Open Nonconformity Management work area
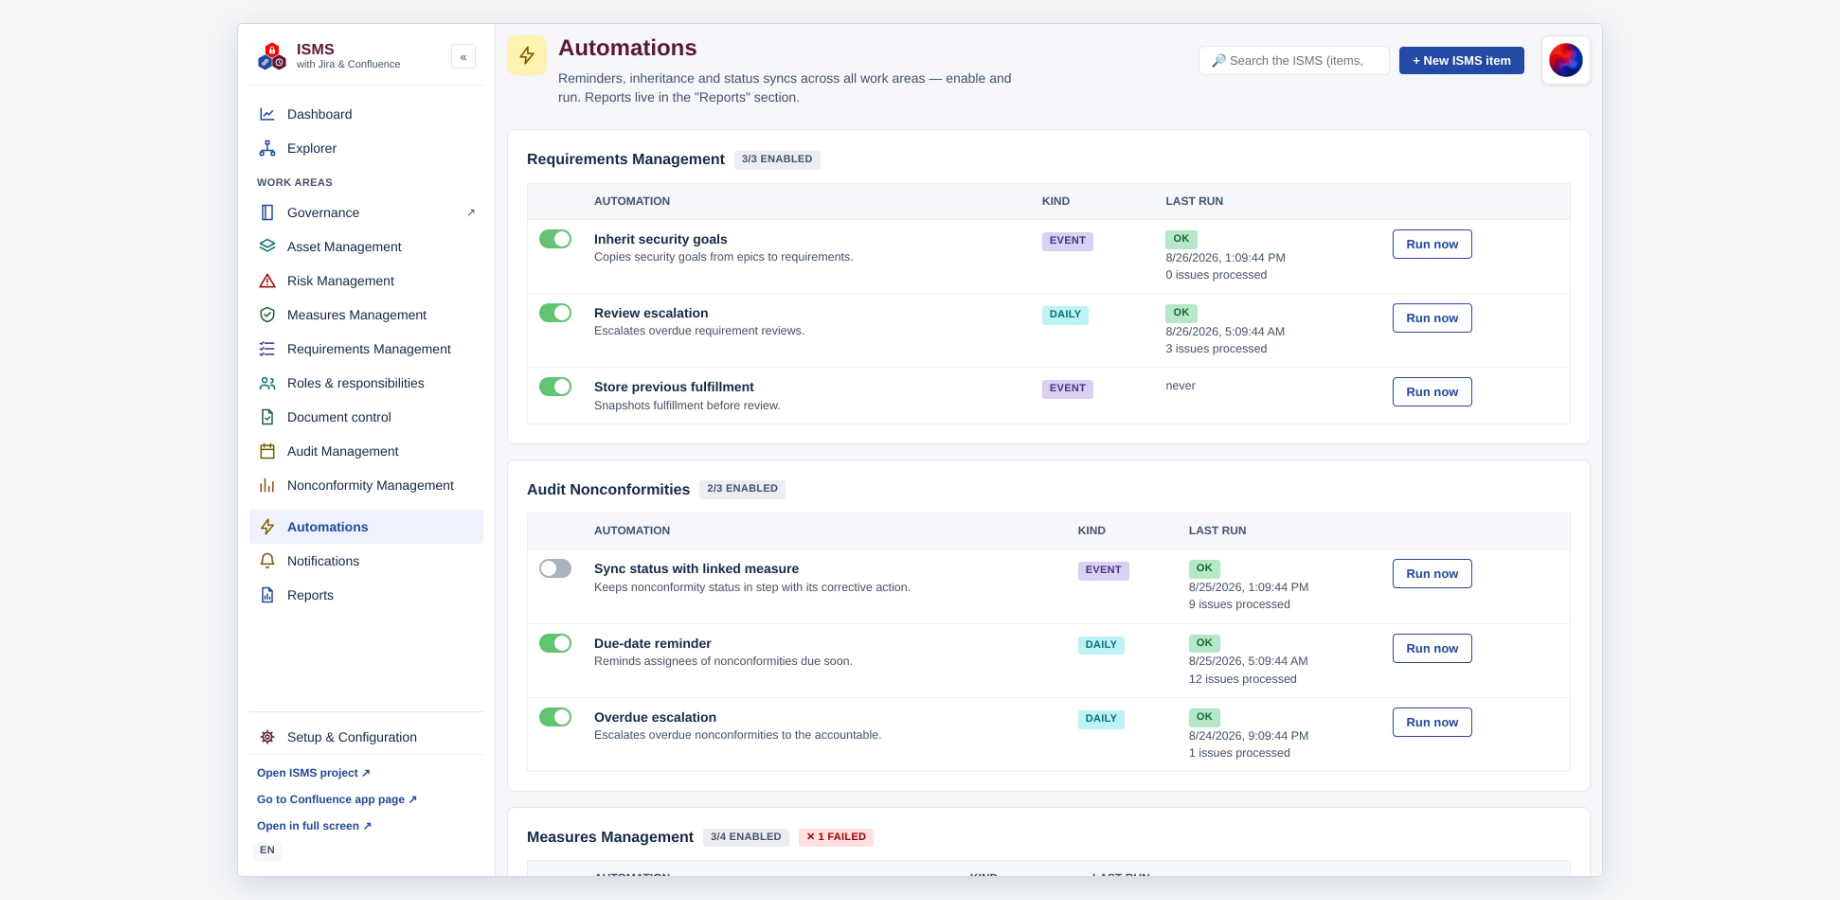This screenshot has width=1840, height=900. coord(366,485)
